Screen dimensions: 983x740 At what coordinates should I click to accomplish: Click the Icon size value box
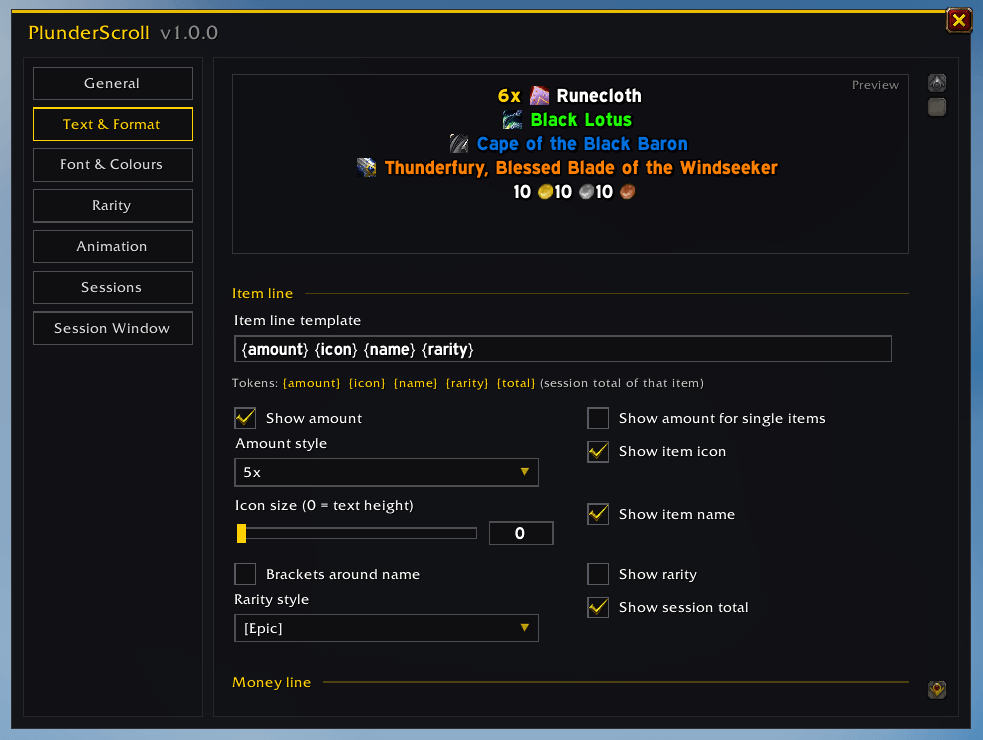(521, 533)
